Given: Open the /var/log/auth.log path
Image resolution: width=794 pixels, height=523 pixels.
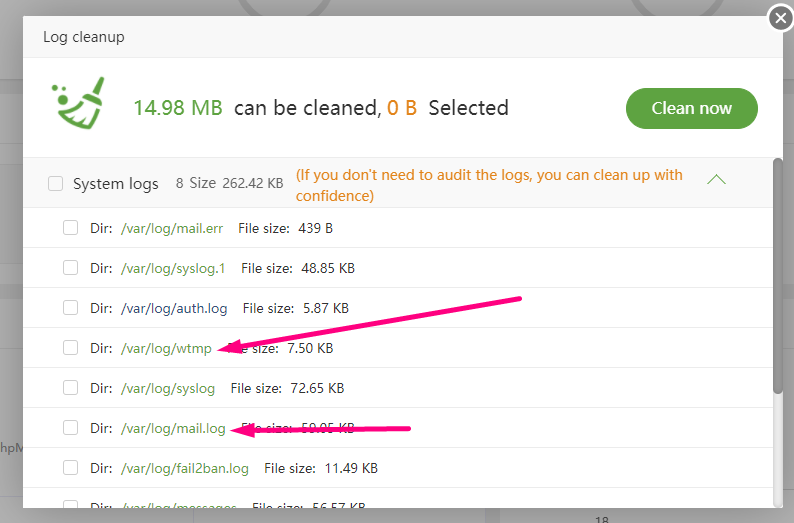Looking at the screenshot, I should (174, 308).
